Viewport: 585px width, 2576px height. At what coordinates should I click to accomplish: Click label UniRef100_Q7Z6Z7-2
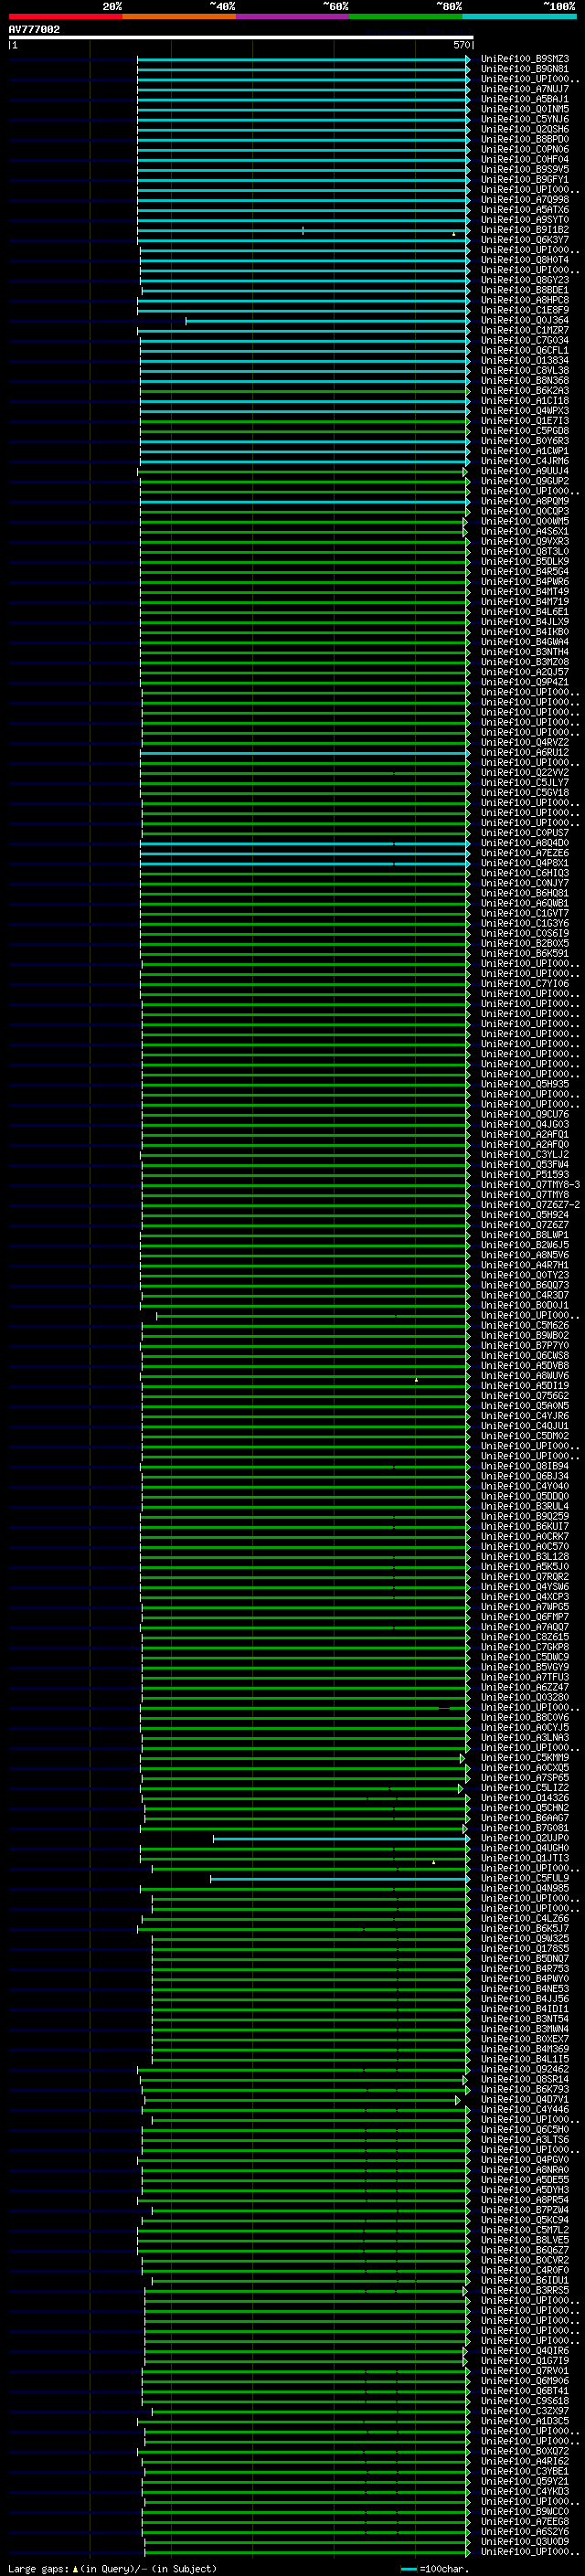530,1205
